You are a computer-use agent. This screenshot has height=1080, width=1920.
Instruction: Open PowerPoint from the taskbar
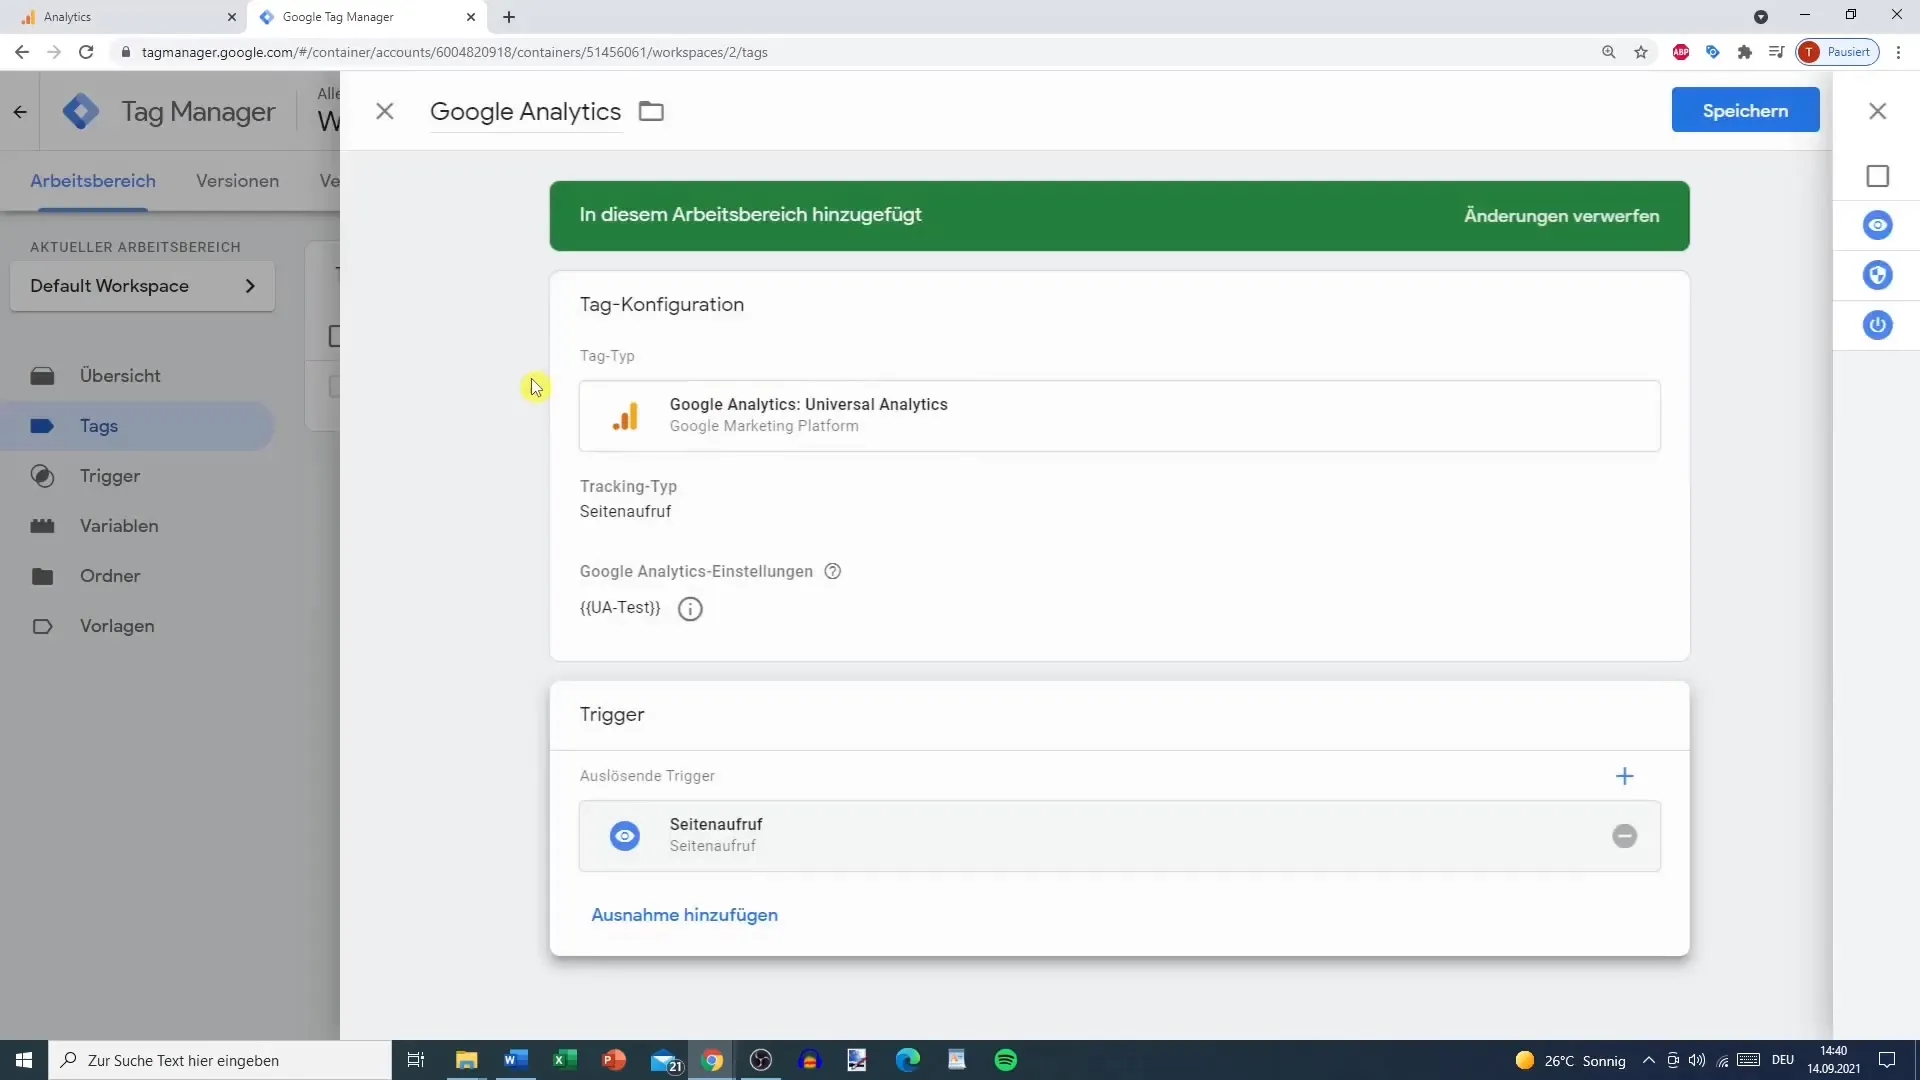[614, 1060]
